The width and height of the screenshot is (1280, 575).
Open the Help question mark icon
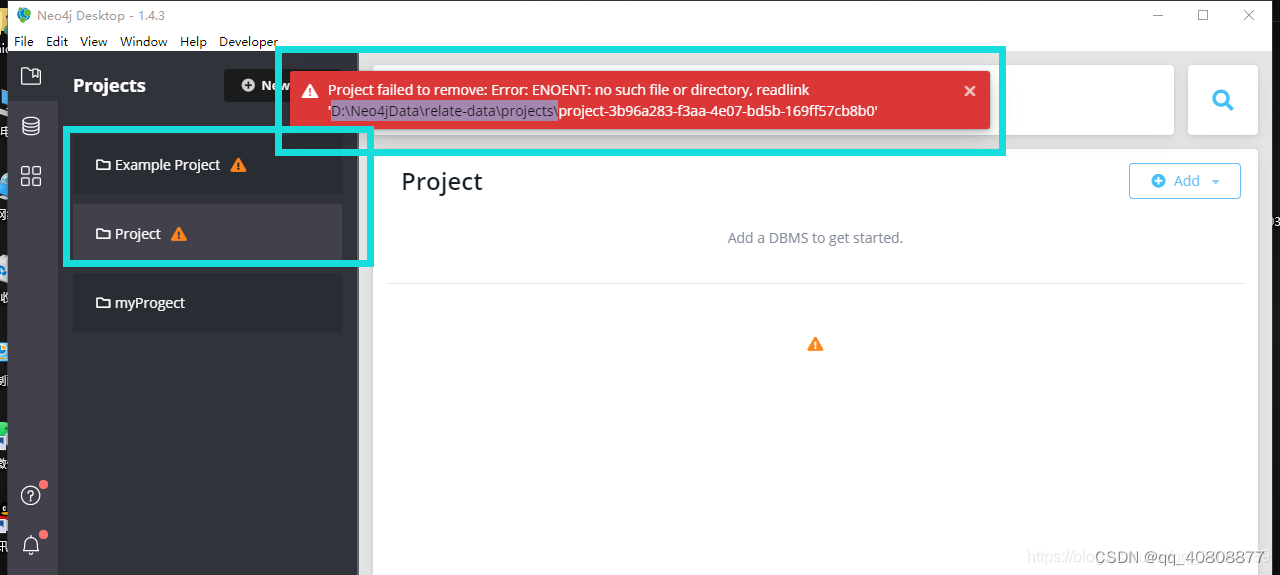click(x=31, y=495)
